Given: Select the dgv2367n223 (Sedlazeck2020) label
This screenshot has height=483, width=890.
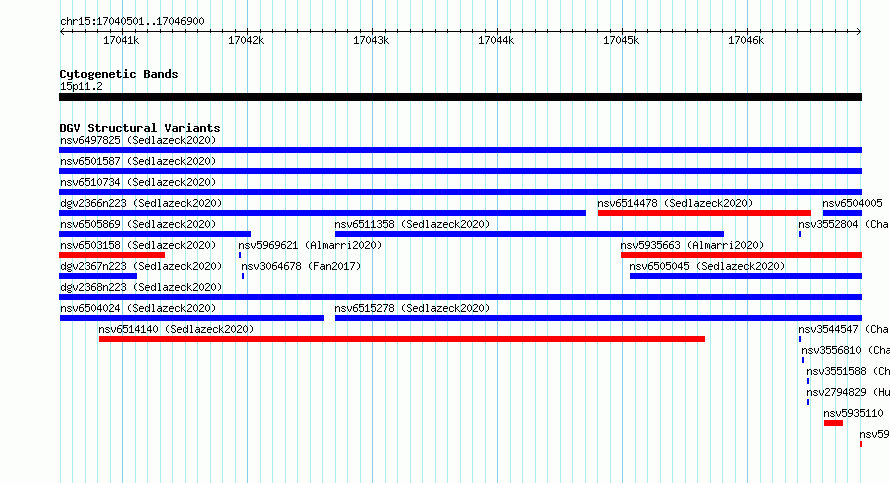Looking at the screenshot, I should tap(141, 266).
